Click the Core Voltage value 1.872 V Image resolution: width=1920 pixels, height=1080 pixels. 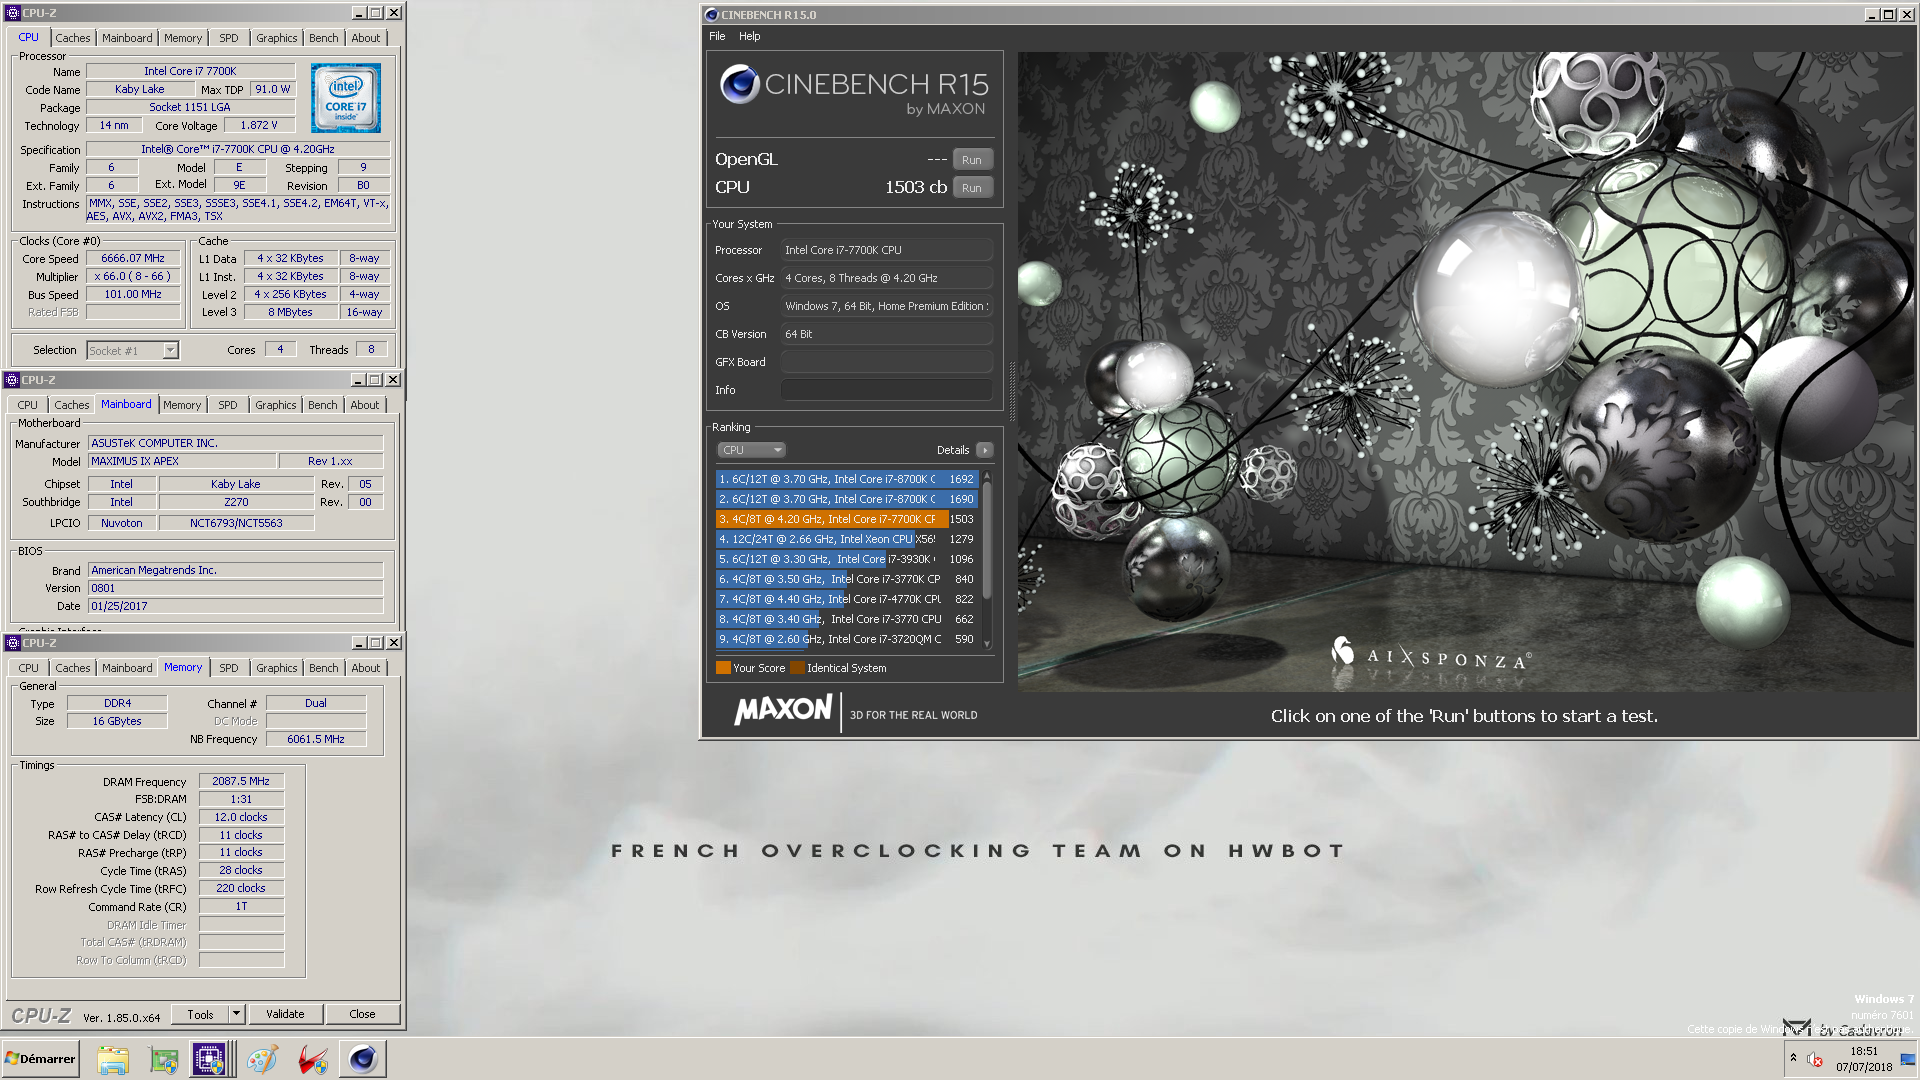point(259,125)
